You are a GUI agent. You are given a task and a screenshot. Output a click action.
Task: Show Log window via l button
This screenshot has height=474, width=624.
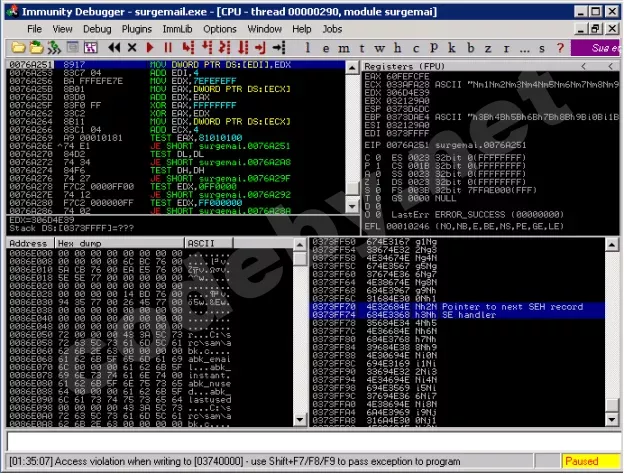pos(307,48)
